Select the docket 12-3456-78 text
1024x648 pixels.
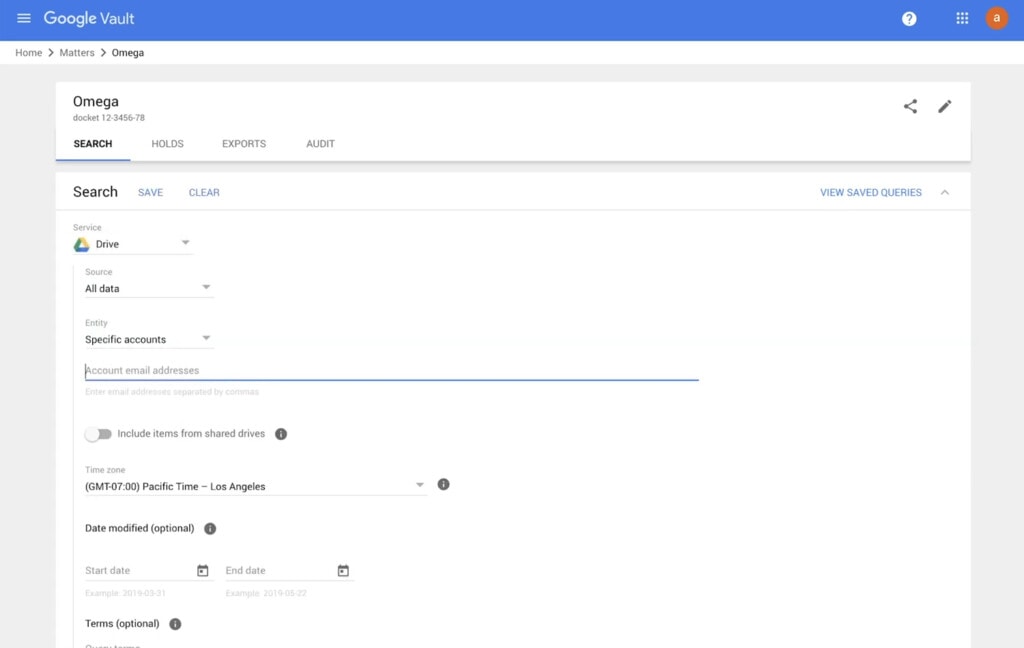click(109, 118)
